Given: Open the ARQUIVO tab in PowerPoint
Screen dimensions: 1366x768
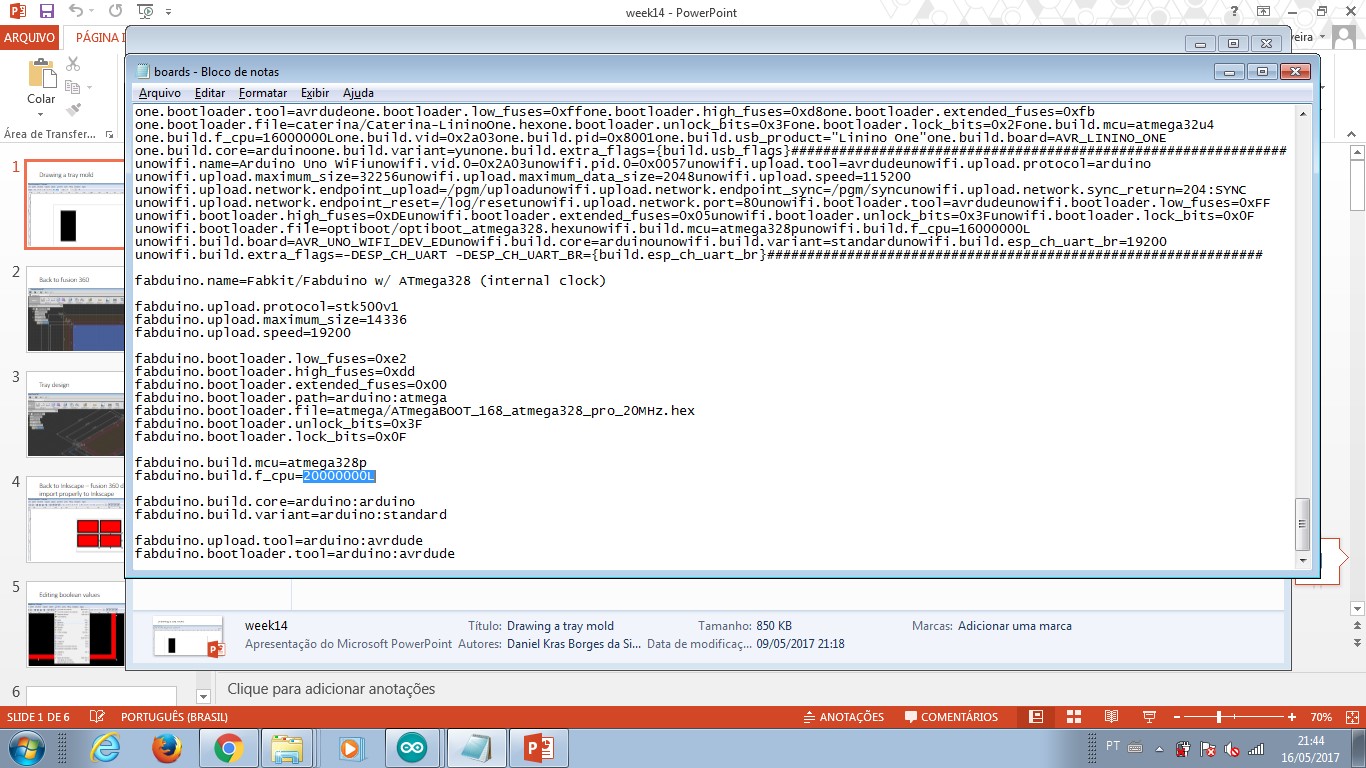Looking at the screenshot, I should click(30, 38).
